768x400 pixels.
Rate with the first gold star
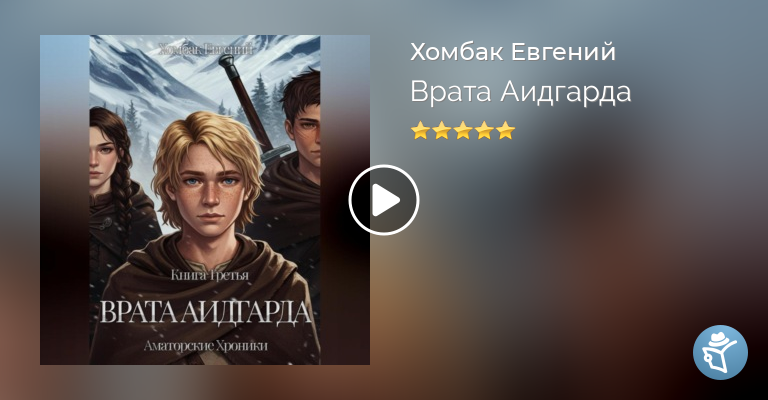(420, 131)
